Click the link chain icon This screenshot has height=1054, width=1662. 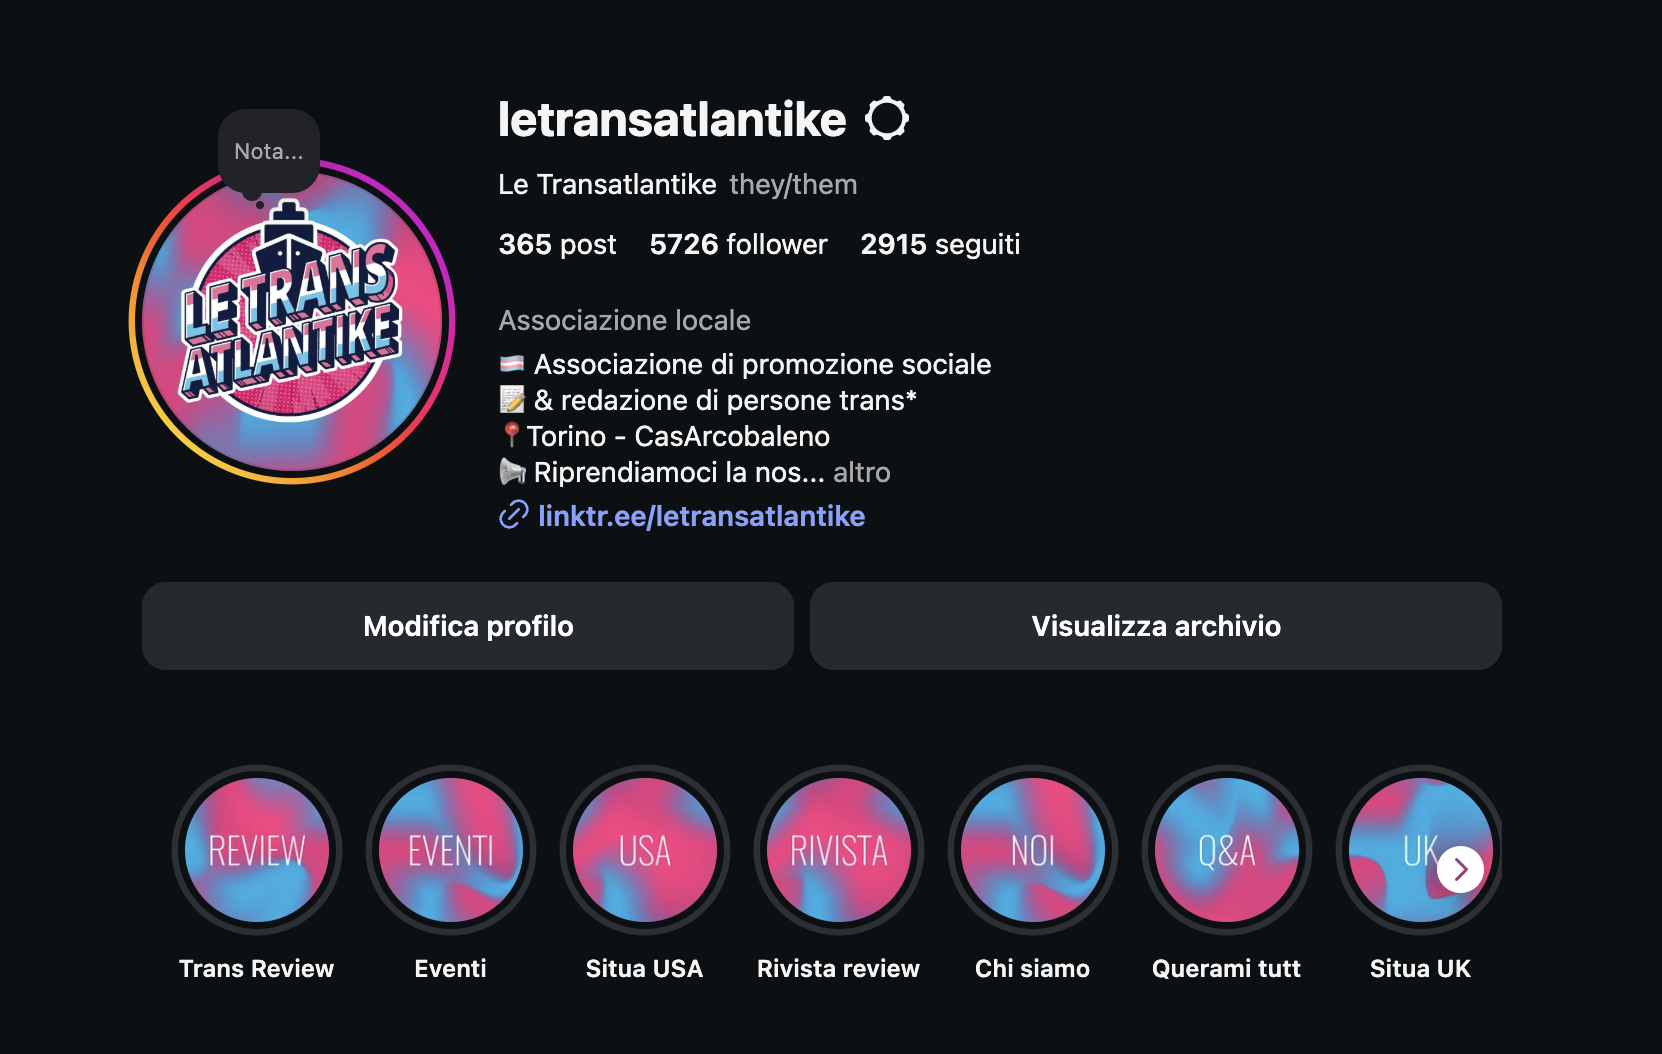coord(513,516)
